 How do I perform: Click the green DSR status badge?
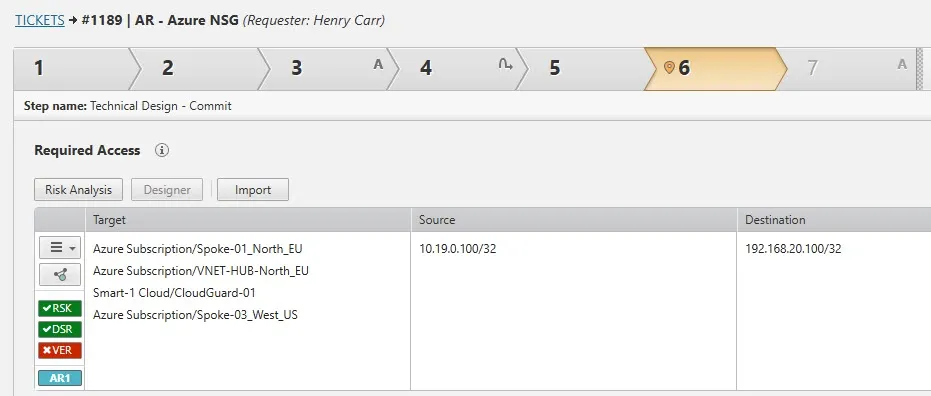click(x=60, y=330)
